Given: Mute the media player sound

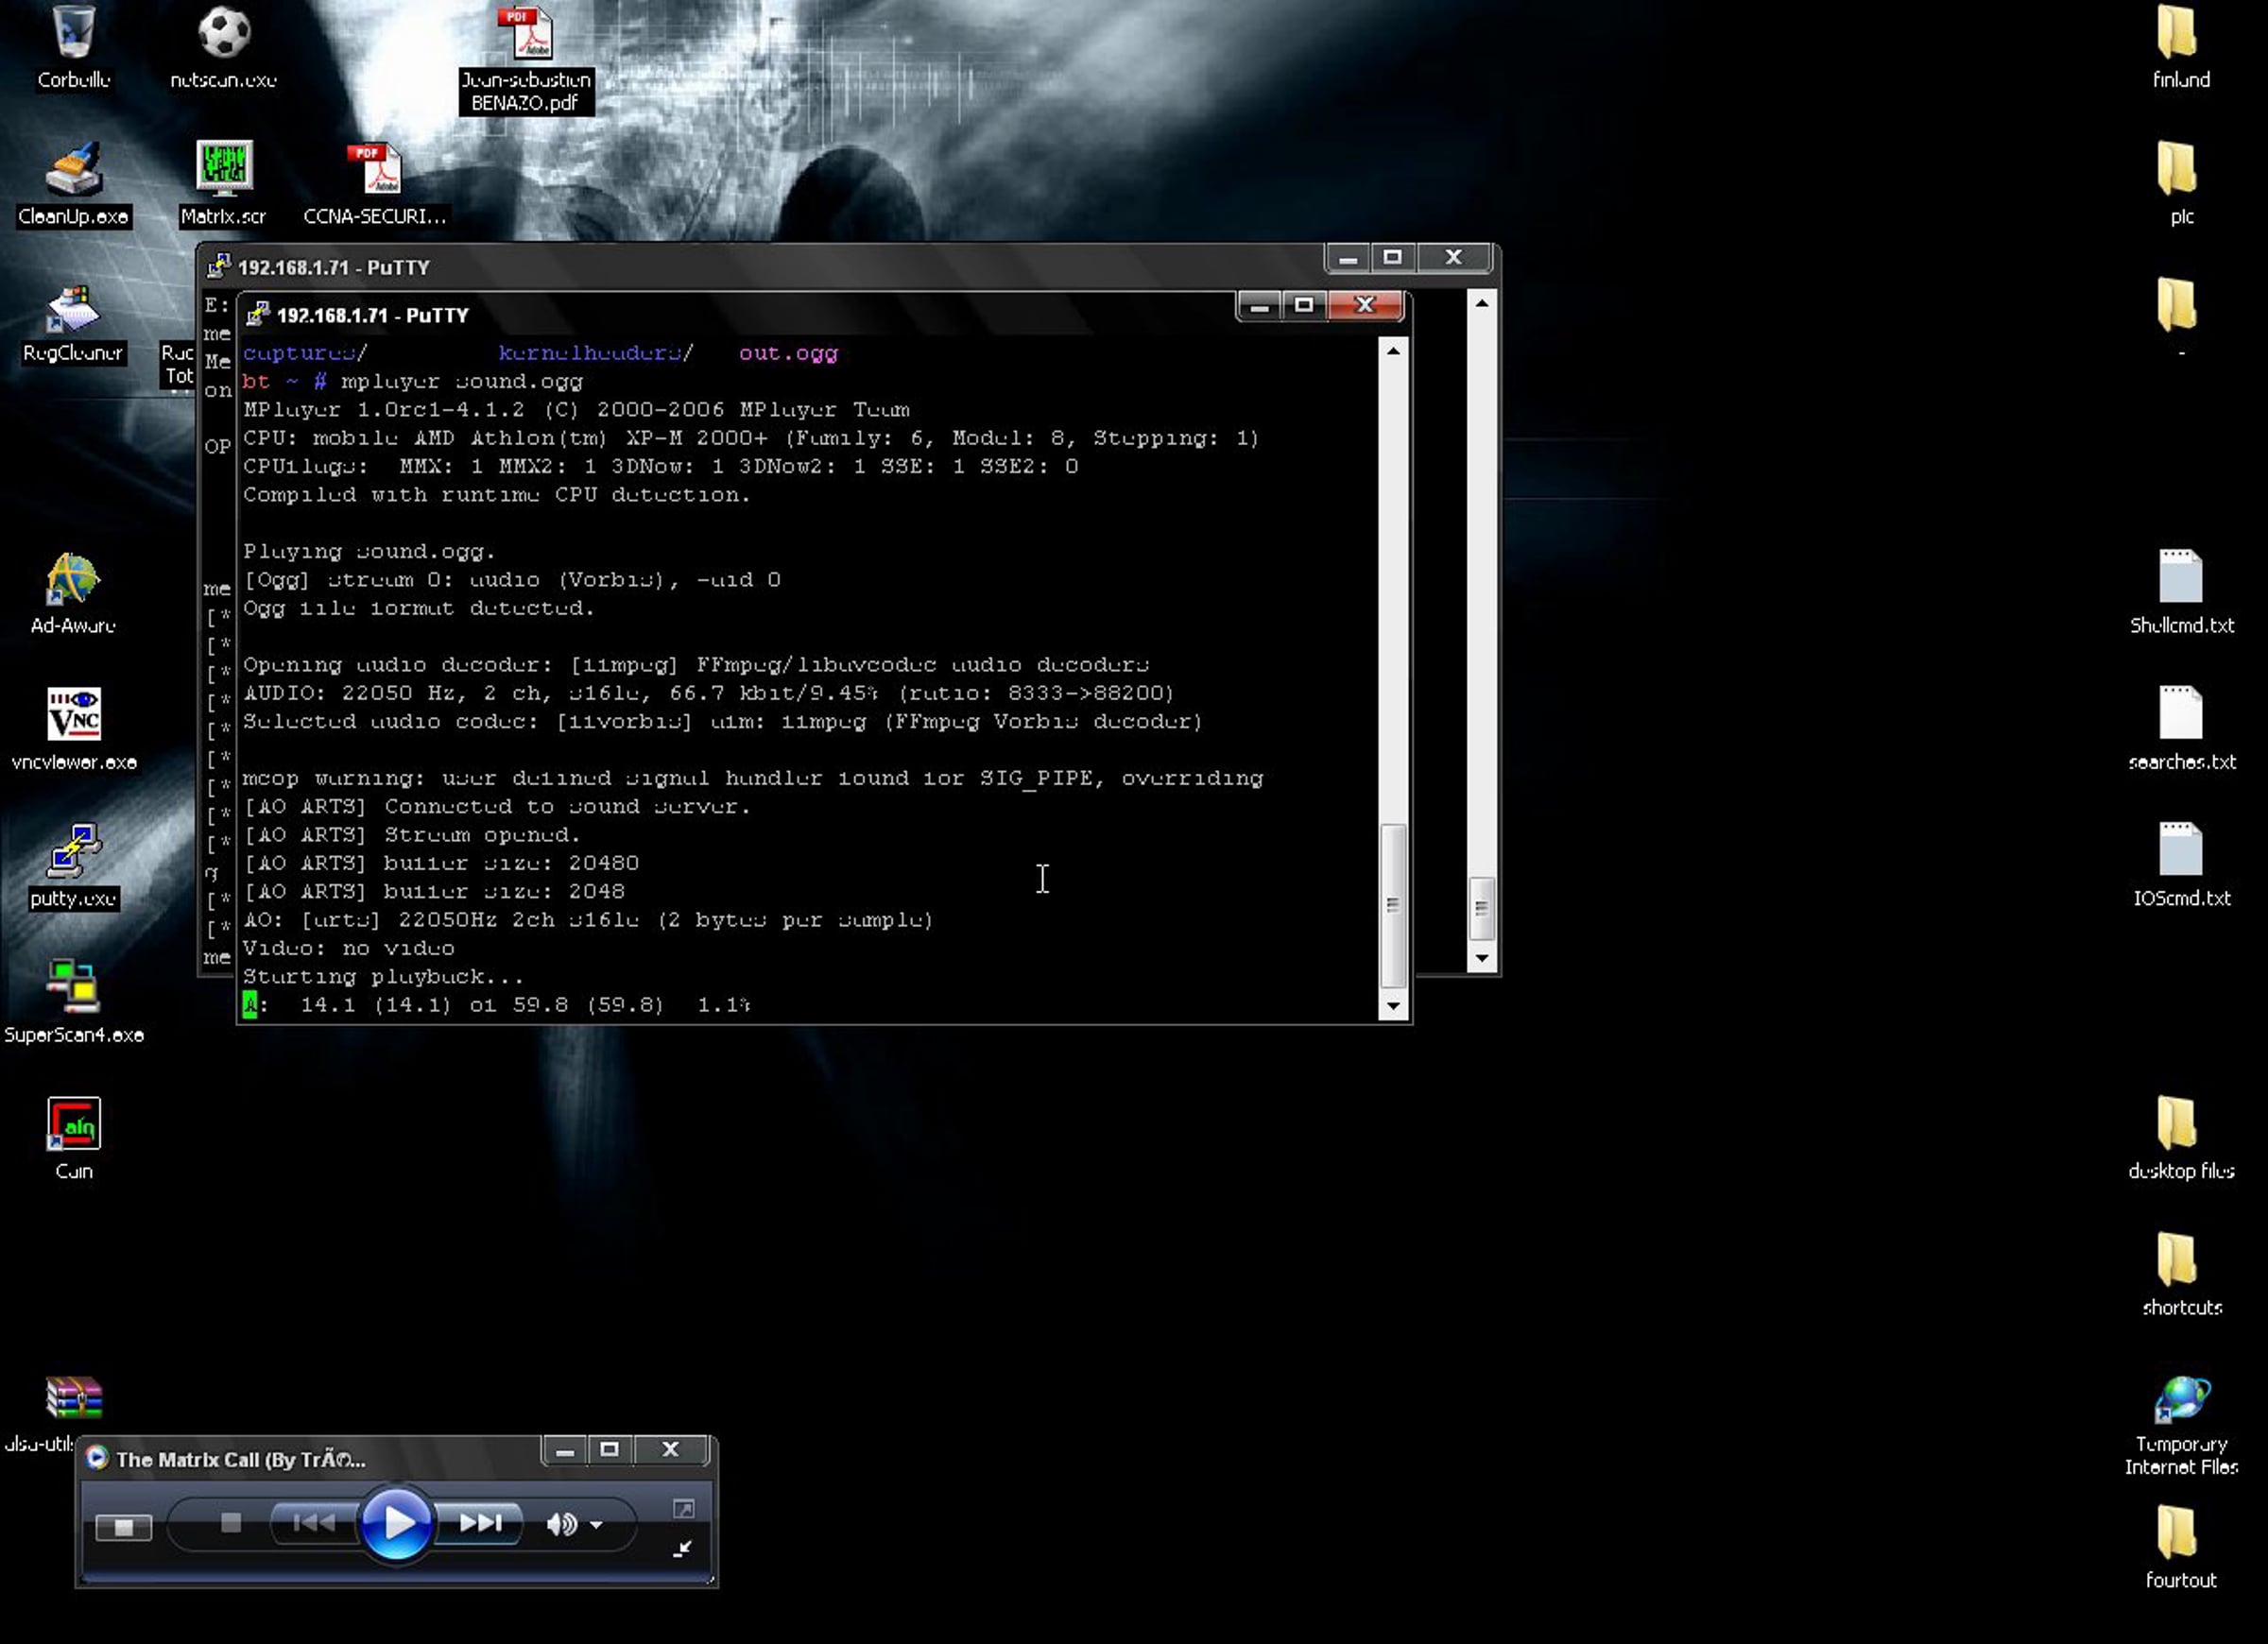Looking at the screenshot, I should pyautogui.click(x=561, y=1524).
